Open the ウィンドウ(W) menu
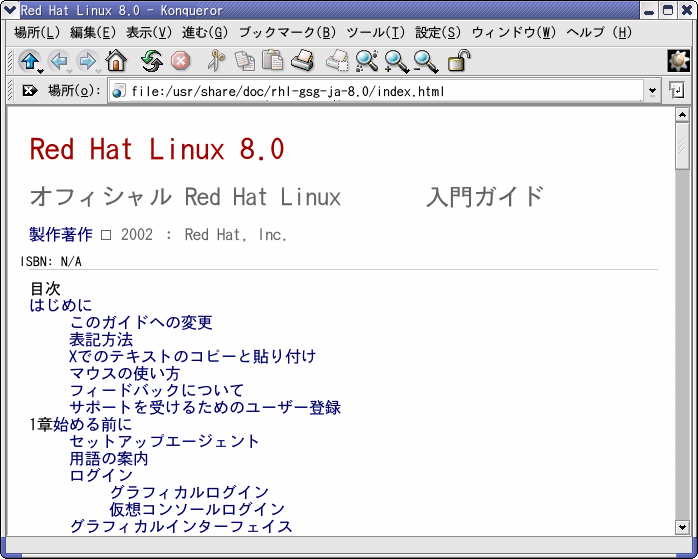 [x=514, y=32]
